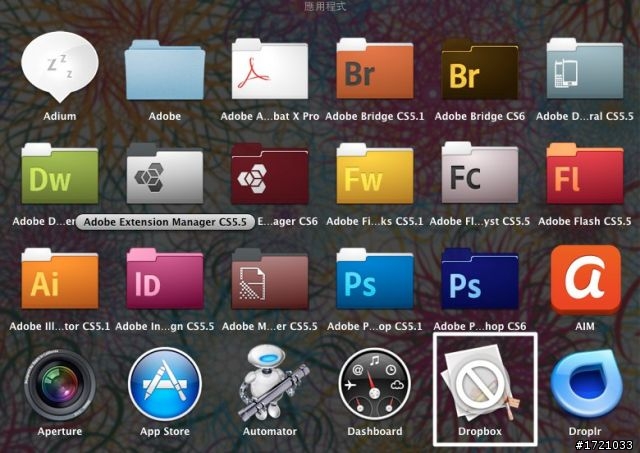
Task: Open the Flash Catalyst Fc folder
Action: (x=480, y=173)
